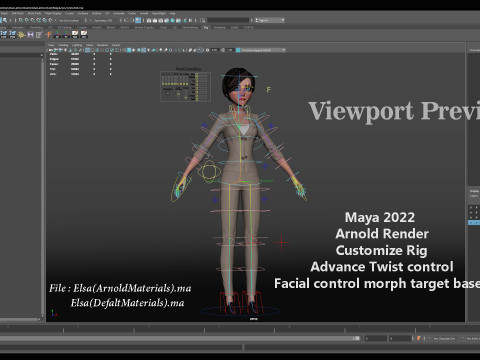Open viewport color management view transform dropdown
The width and height of the screenshot is (480, 360).
click(263, 50)
